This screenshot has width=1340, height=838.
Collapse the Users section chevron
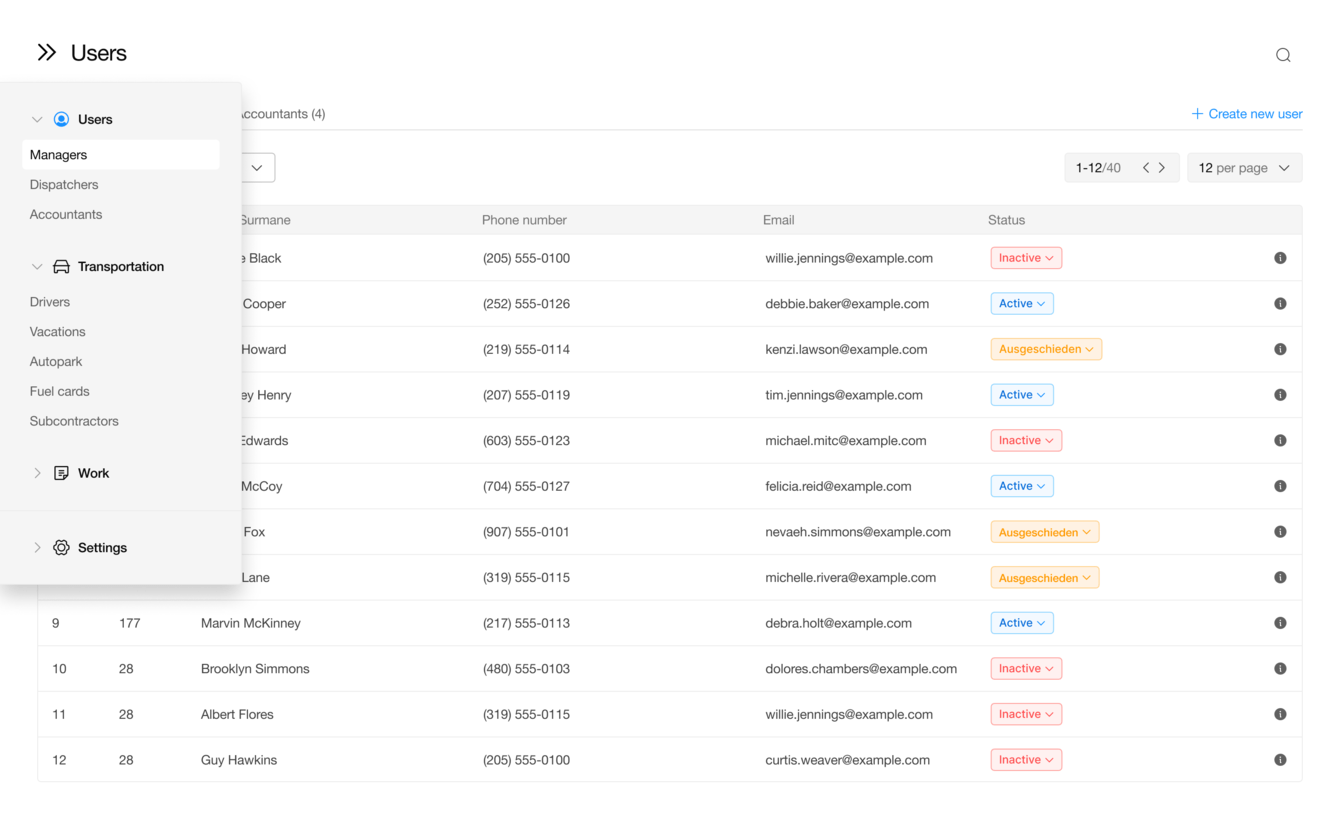pos(37,120)
